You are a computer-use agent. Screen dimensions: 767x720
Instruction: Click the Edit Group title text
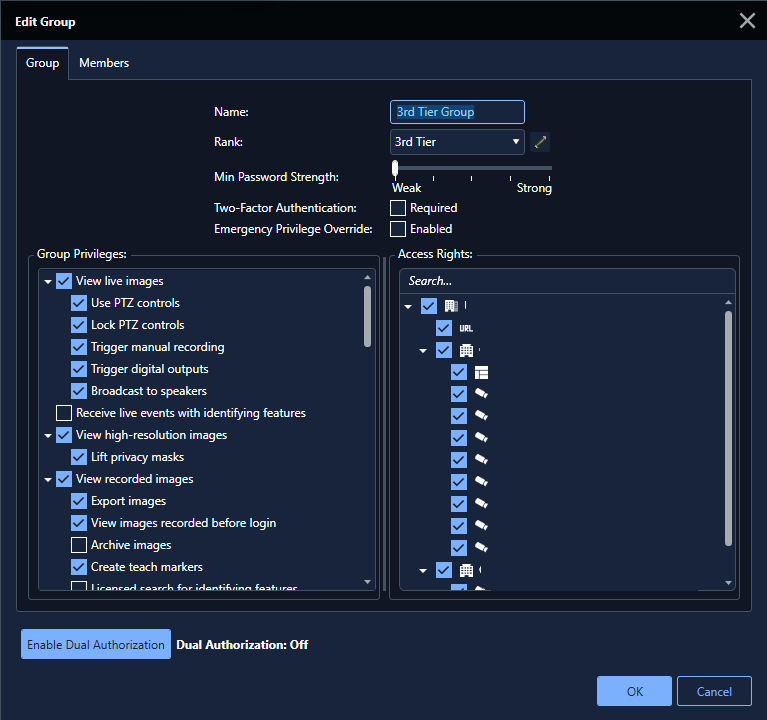pos(45,22)
